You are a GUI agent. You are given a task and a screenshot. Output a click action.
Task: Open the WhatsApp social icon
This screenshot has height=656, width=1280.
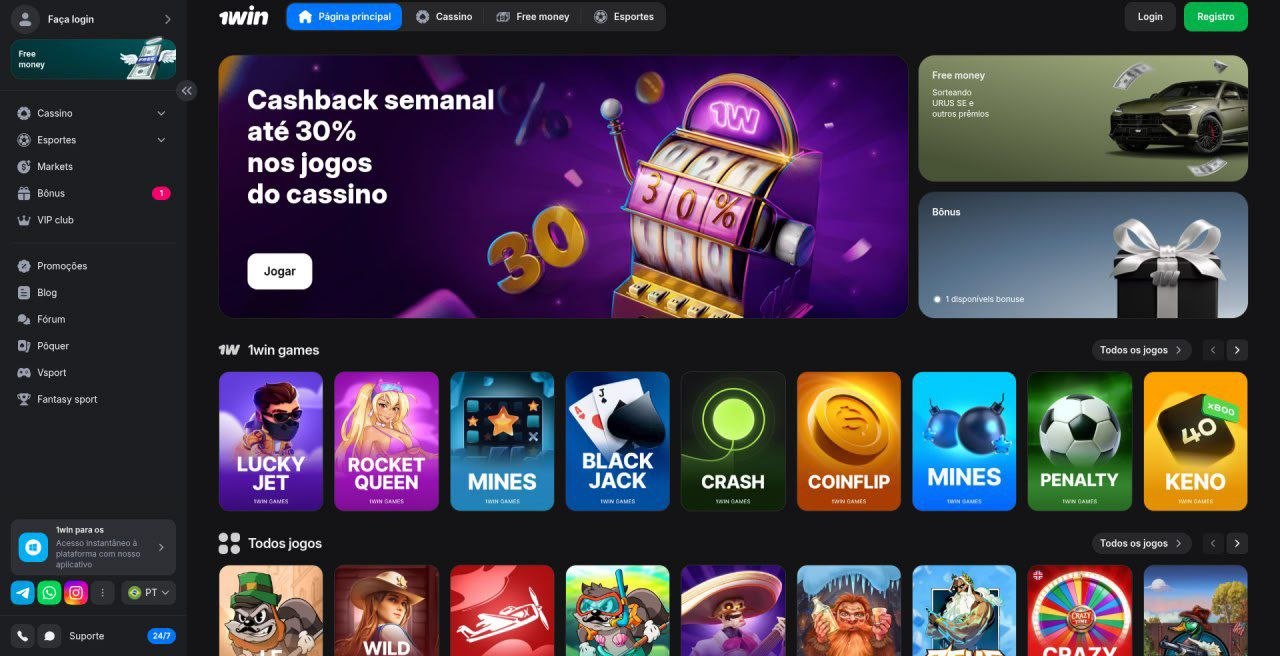click(x=49, y=593)
